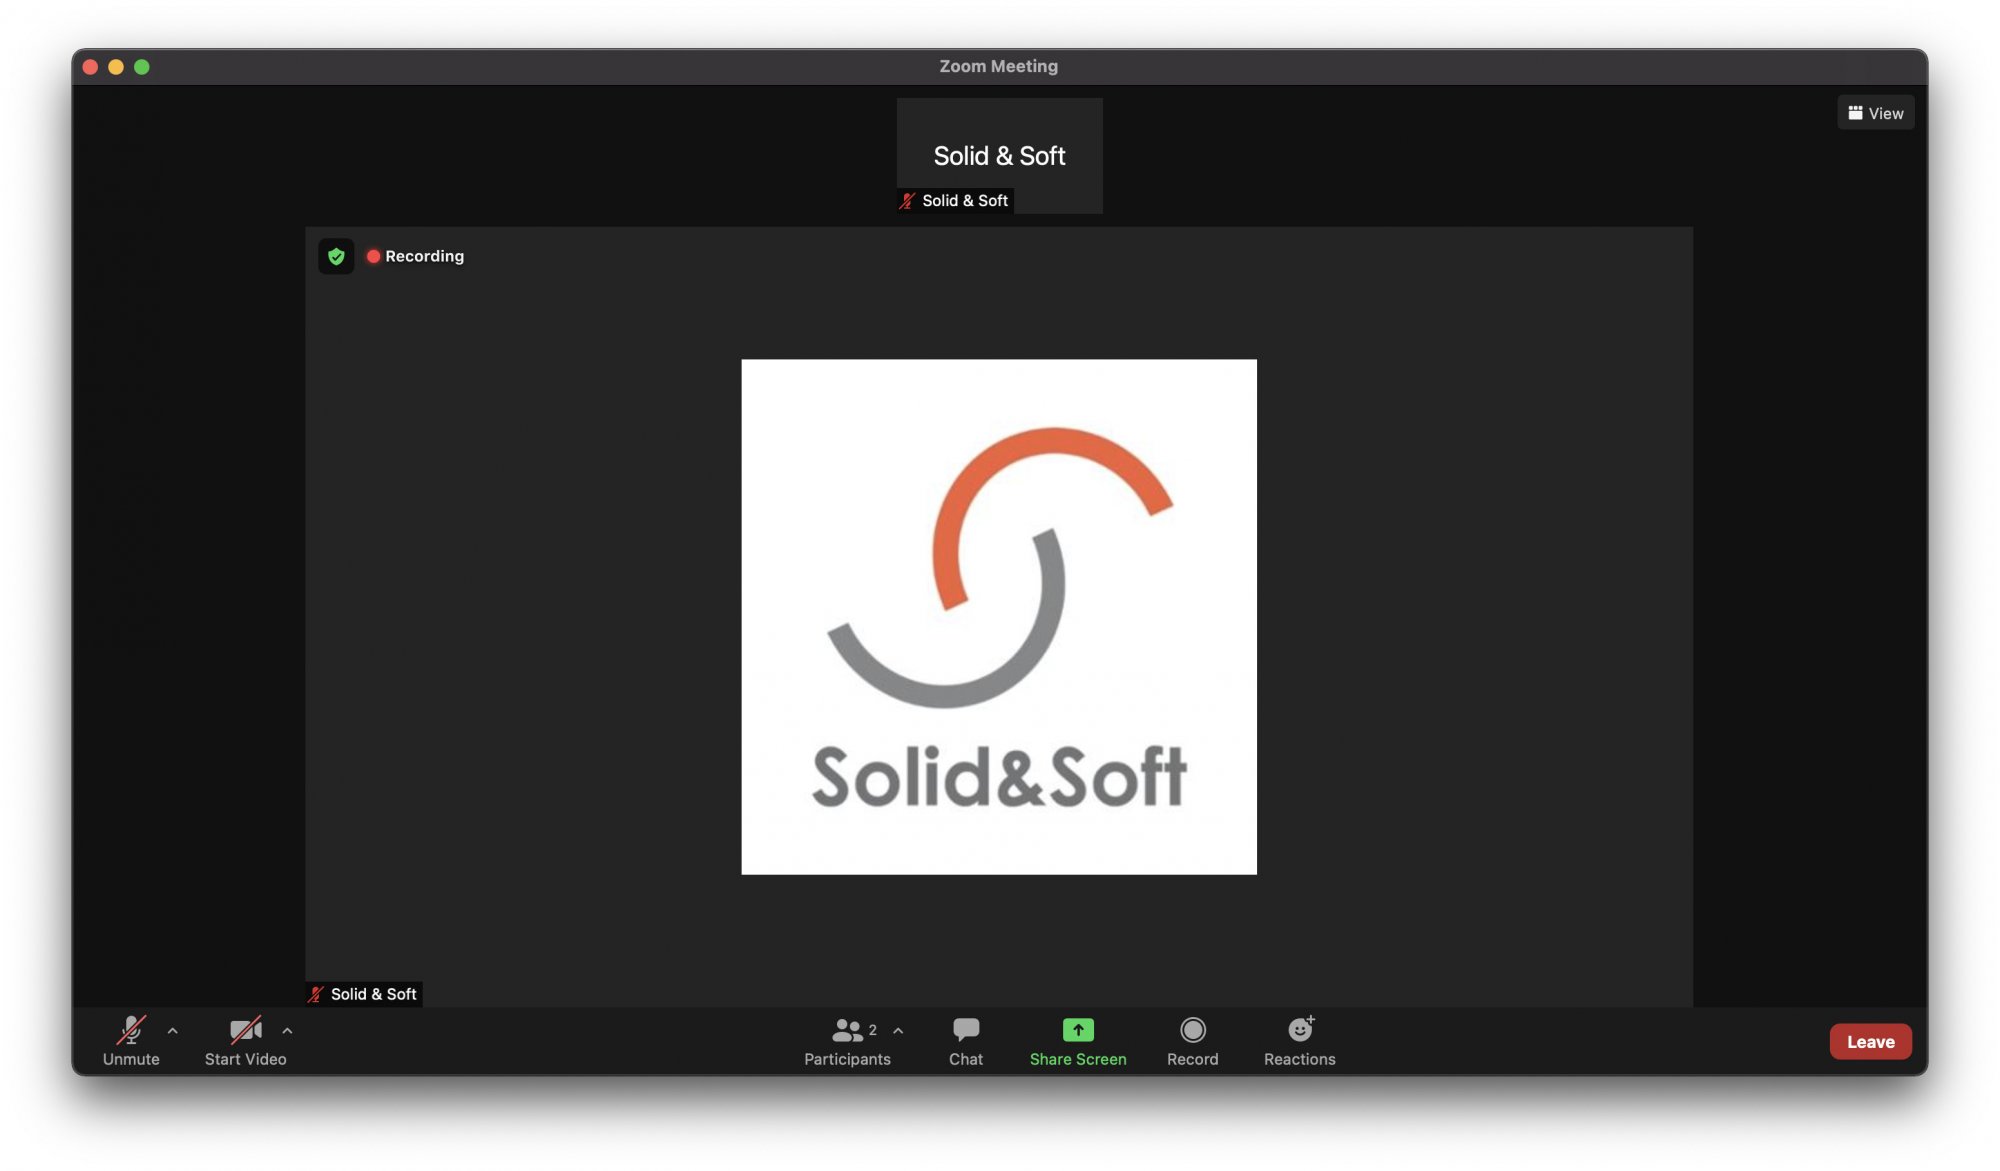Click the Record button in the toolbar

pos(1192,1041)
